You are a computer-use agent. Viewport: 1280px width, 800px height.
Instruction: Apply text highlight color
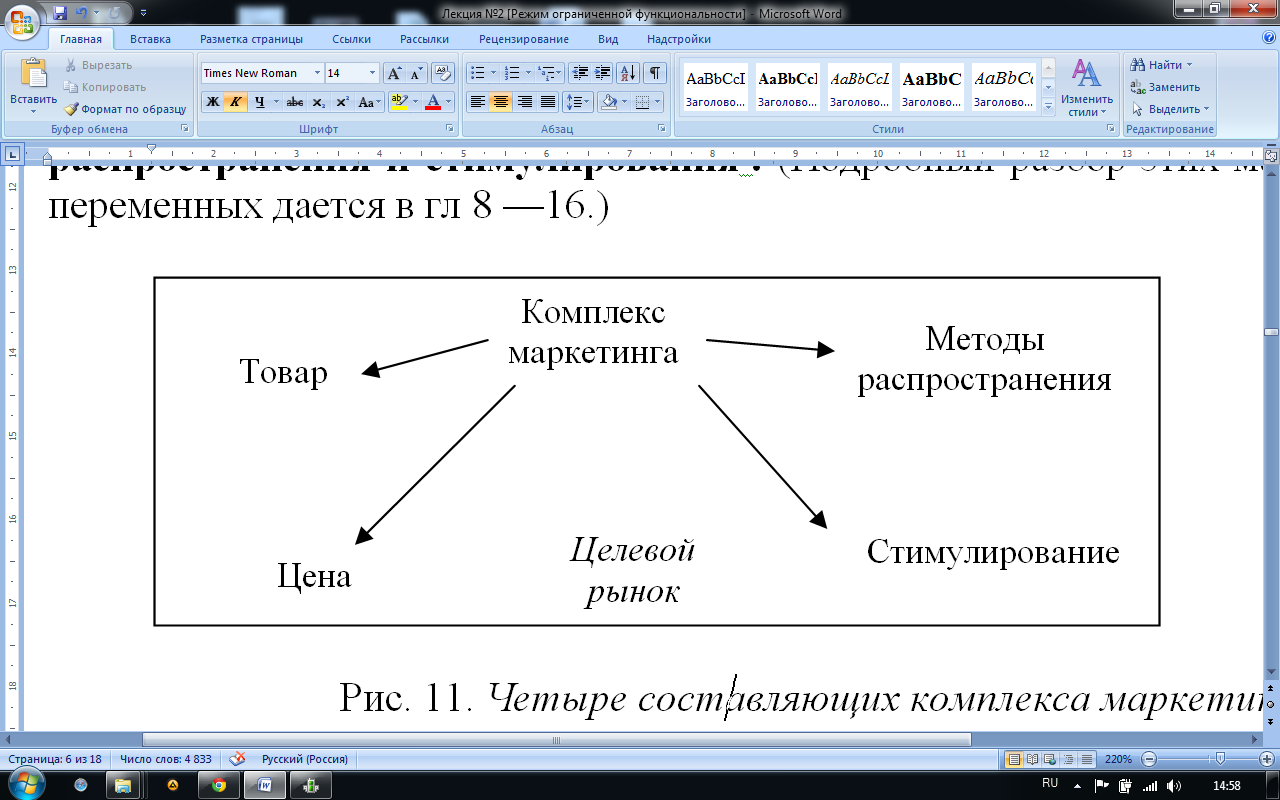399,102
